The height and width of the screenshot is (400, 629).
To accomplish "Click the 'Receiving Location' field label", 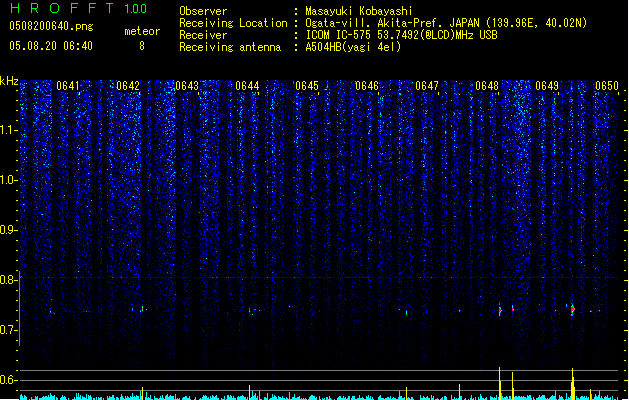I will coord(233,23).
